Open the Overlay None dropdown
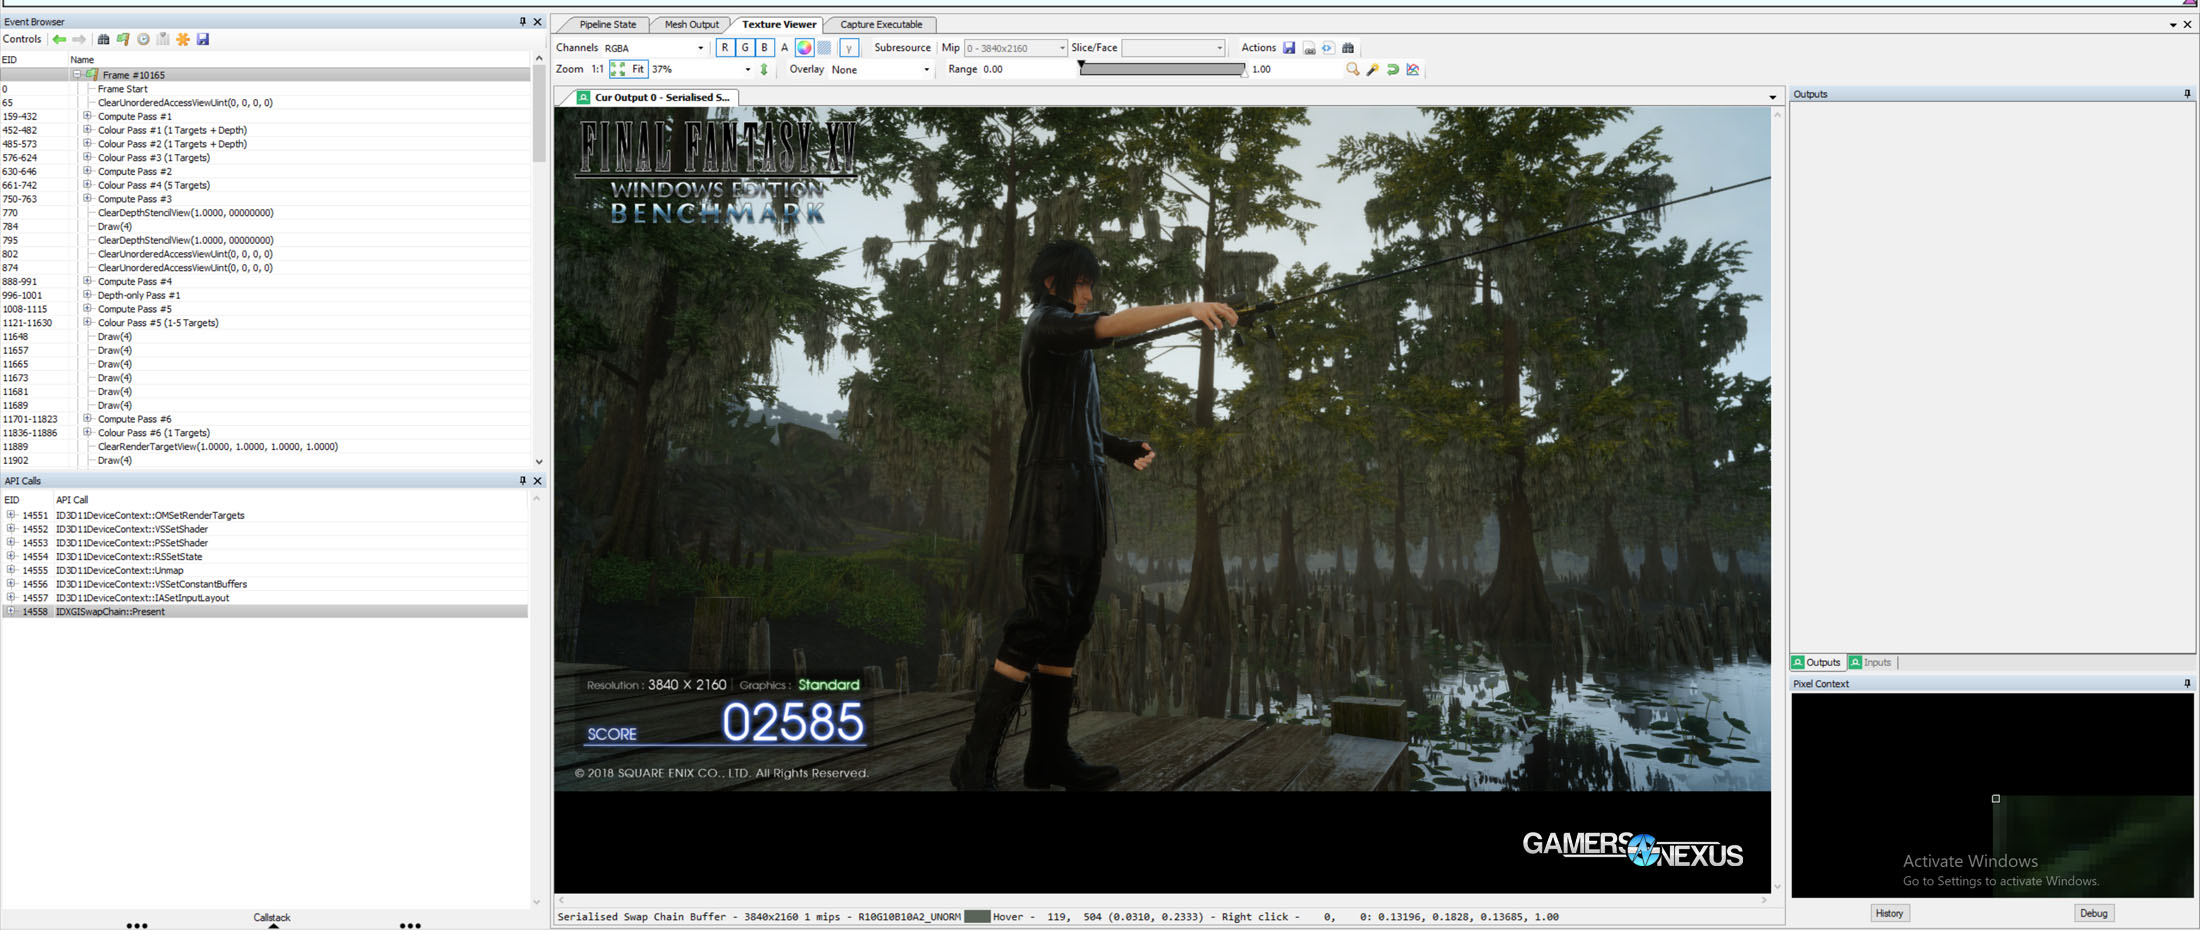Screen dimensions: 2200x930 881,70
